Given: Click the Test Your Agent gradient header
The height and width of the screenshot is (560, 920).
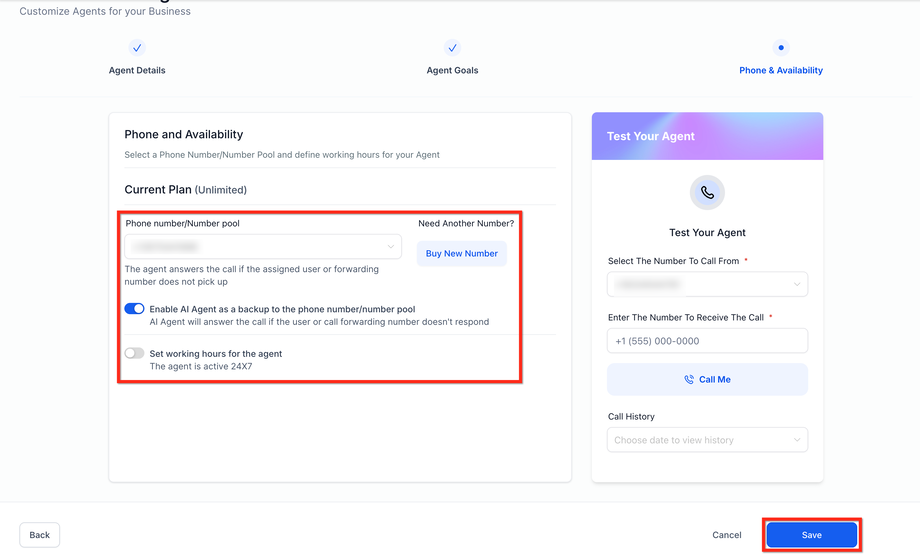Looking at the screenshot, I should [707, 136].
